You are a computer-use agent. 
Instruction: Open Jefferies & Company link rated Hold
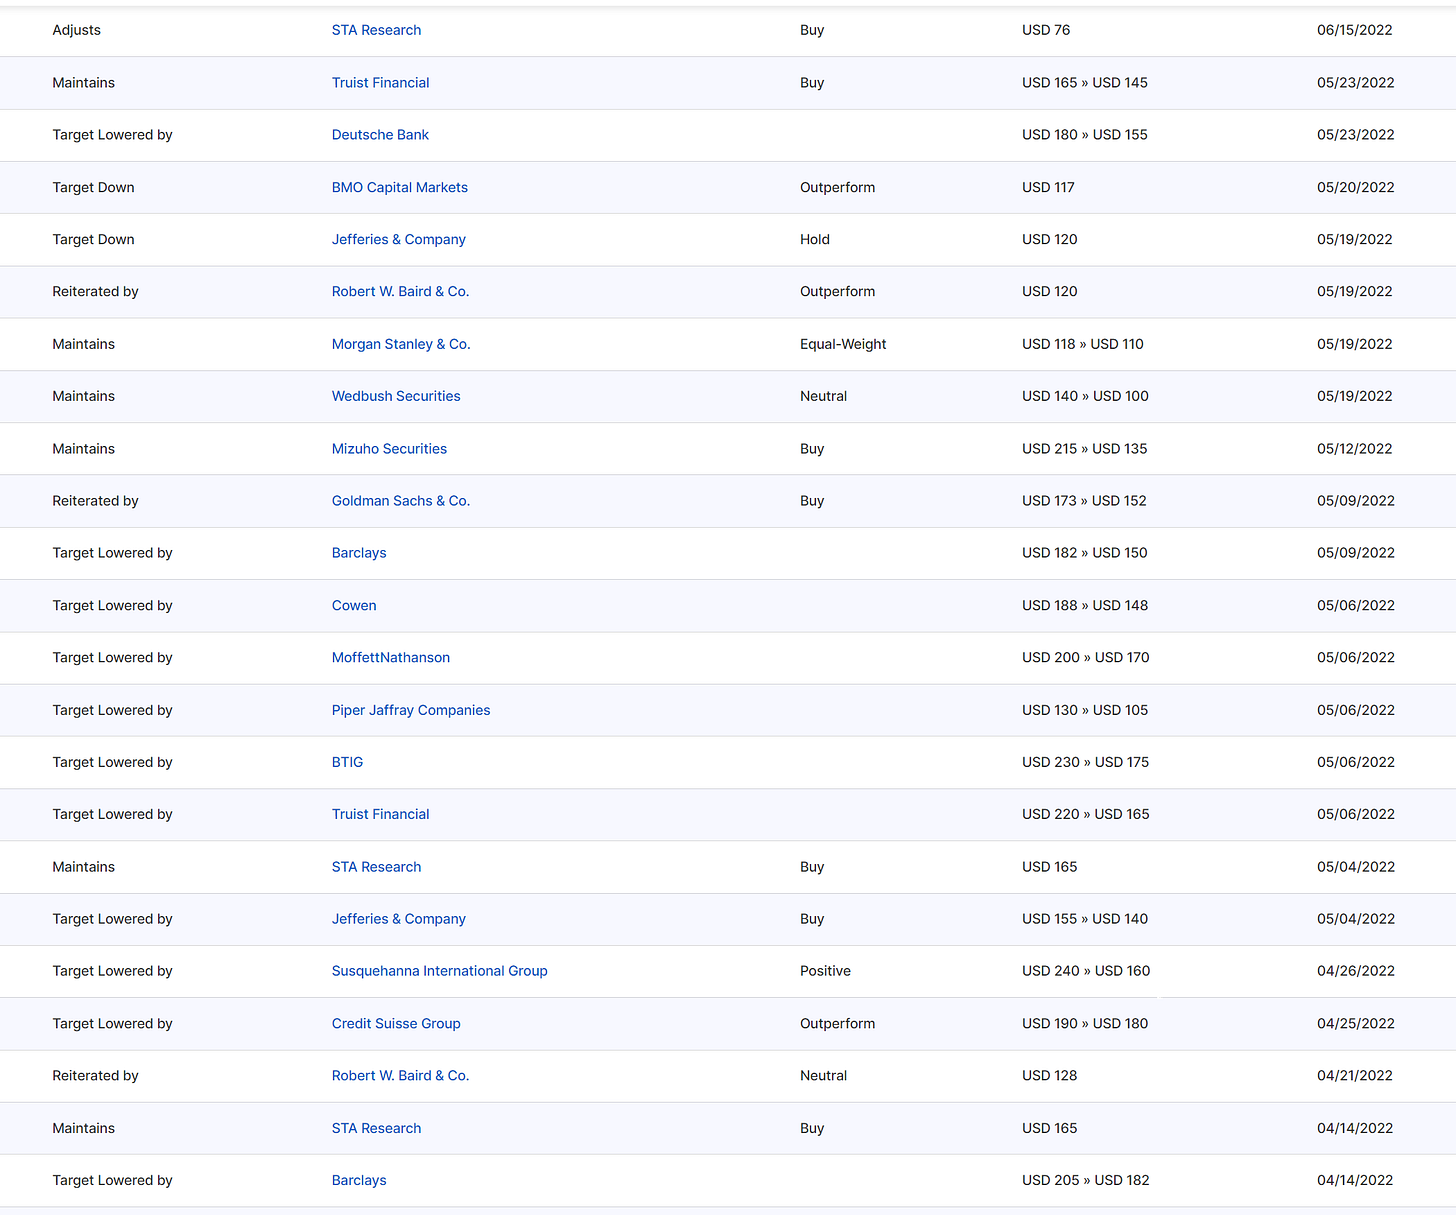pos(399,239)
